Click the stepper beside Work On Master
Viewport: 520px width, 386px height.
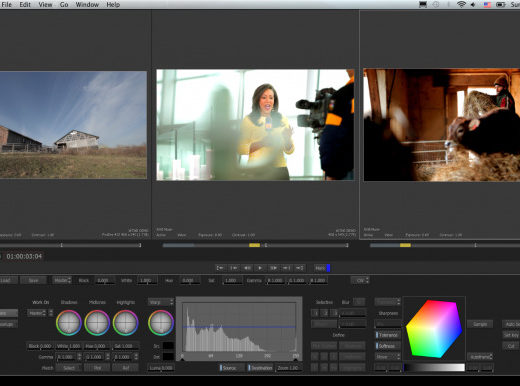pos(51,313)
